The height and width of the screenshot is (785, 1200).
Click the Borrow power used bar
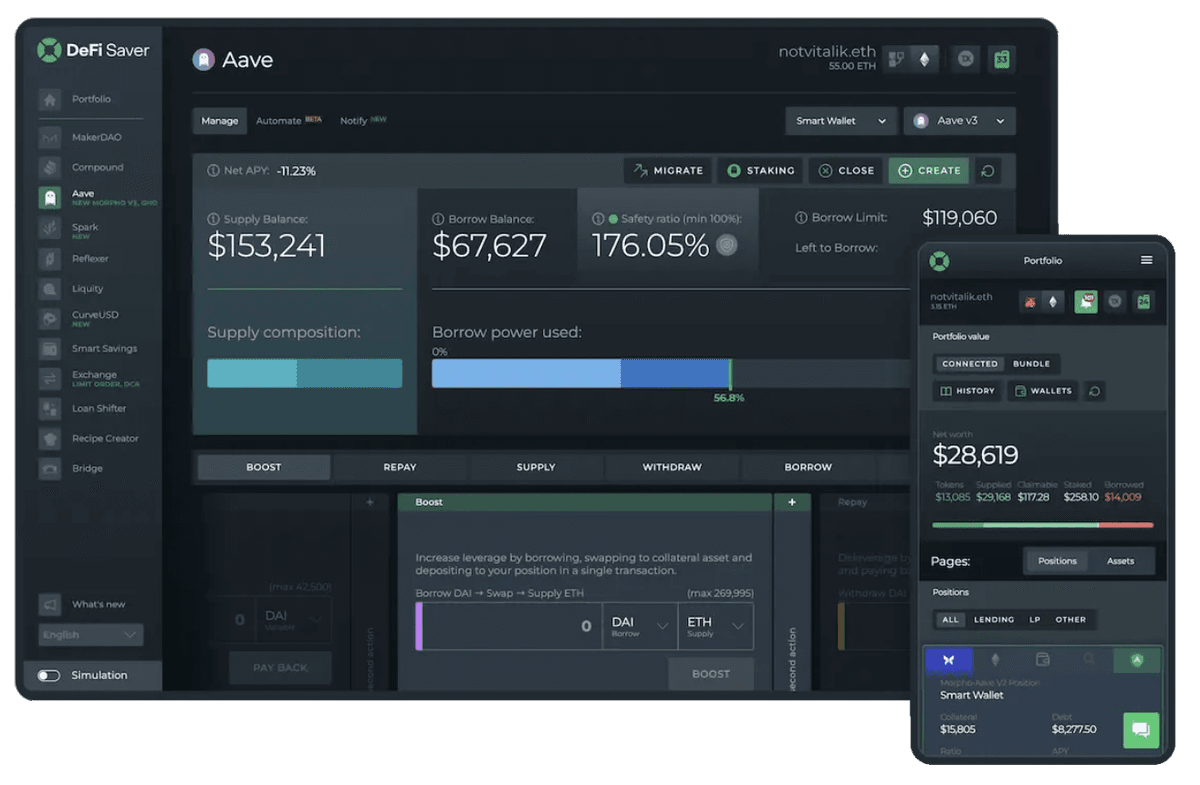click(670, 374)
